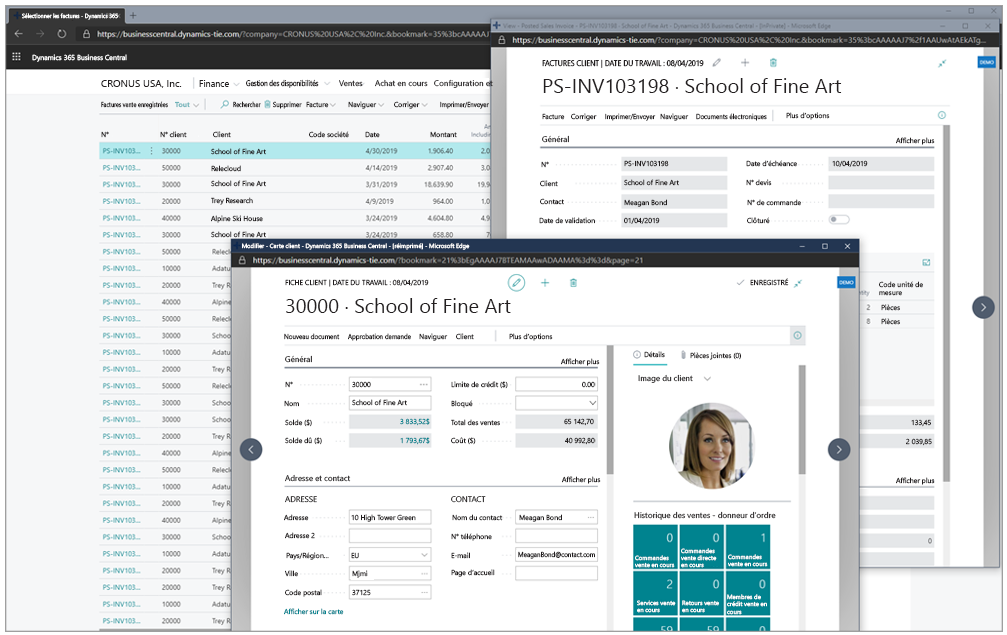
Task: Click the Solde dû value 1 793,67$
Action: (x=390, y=440)
